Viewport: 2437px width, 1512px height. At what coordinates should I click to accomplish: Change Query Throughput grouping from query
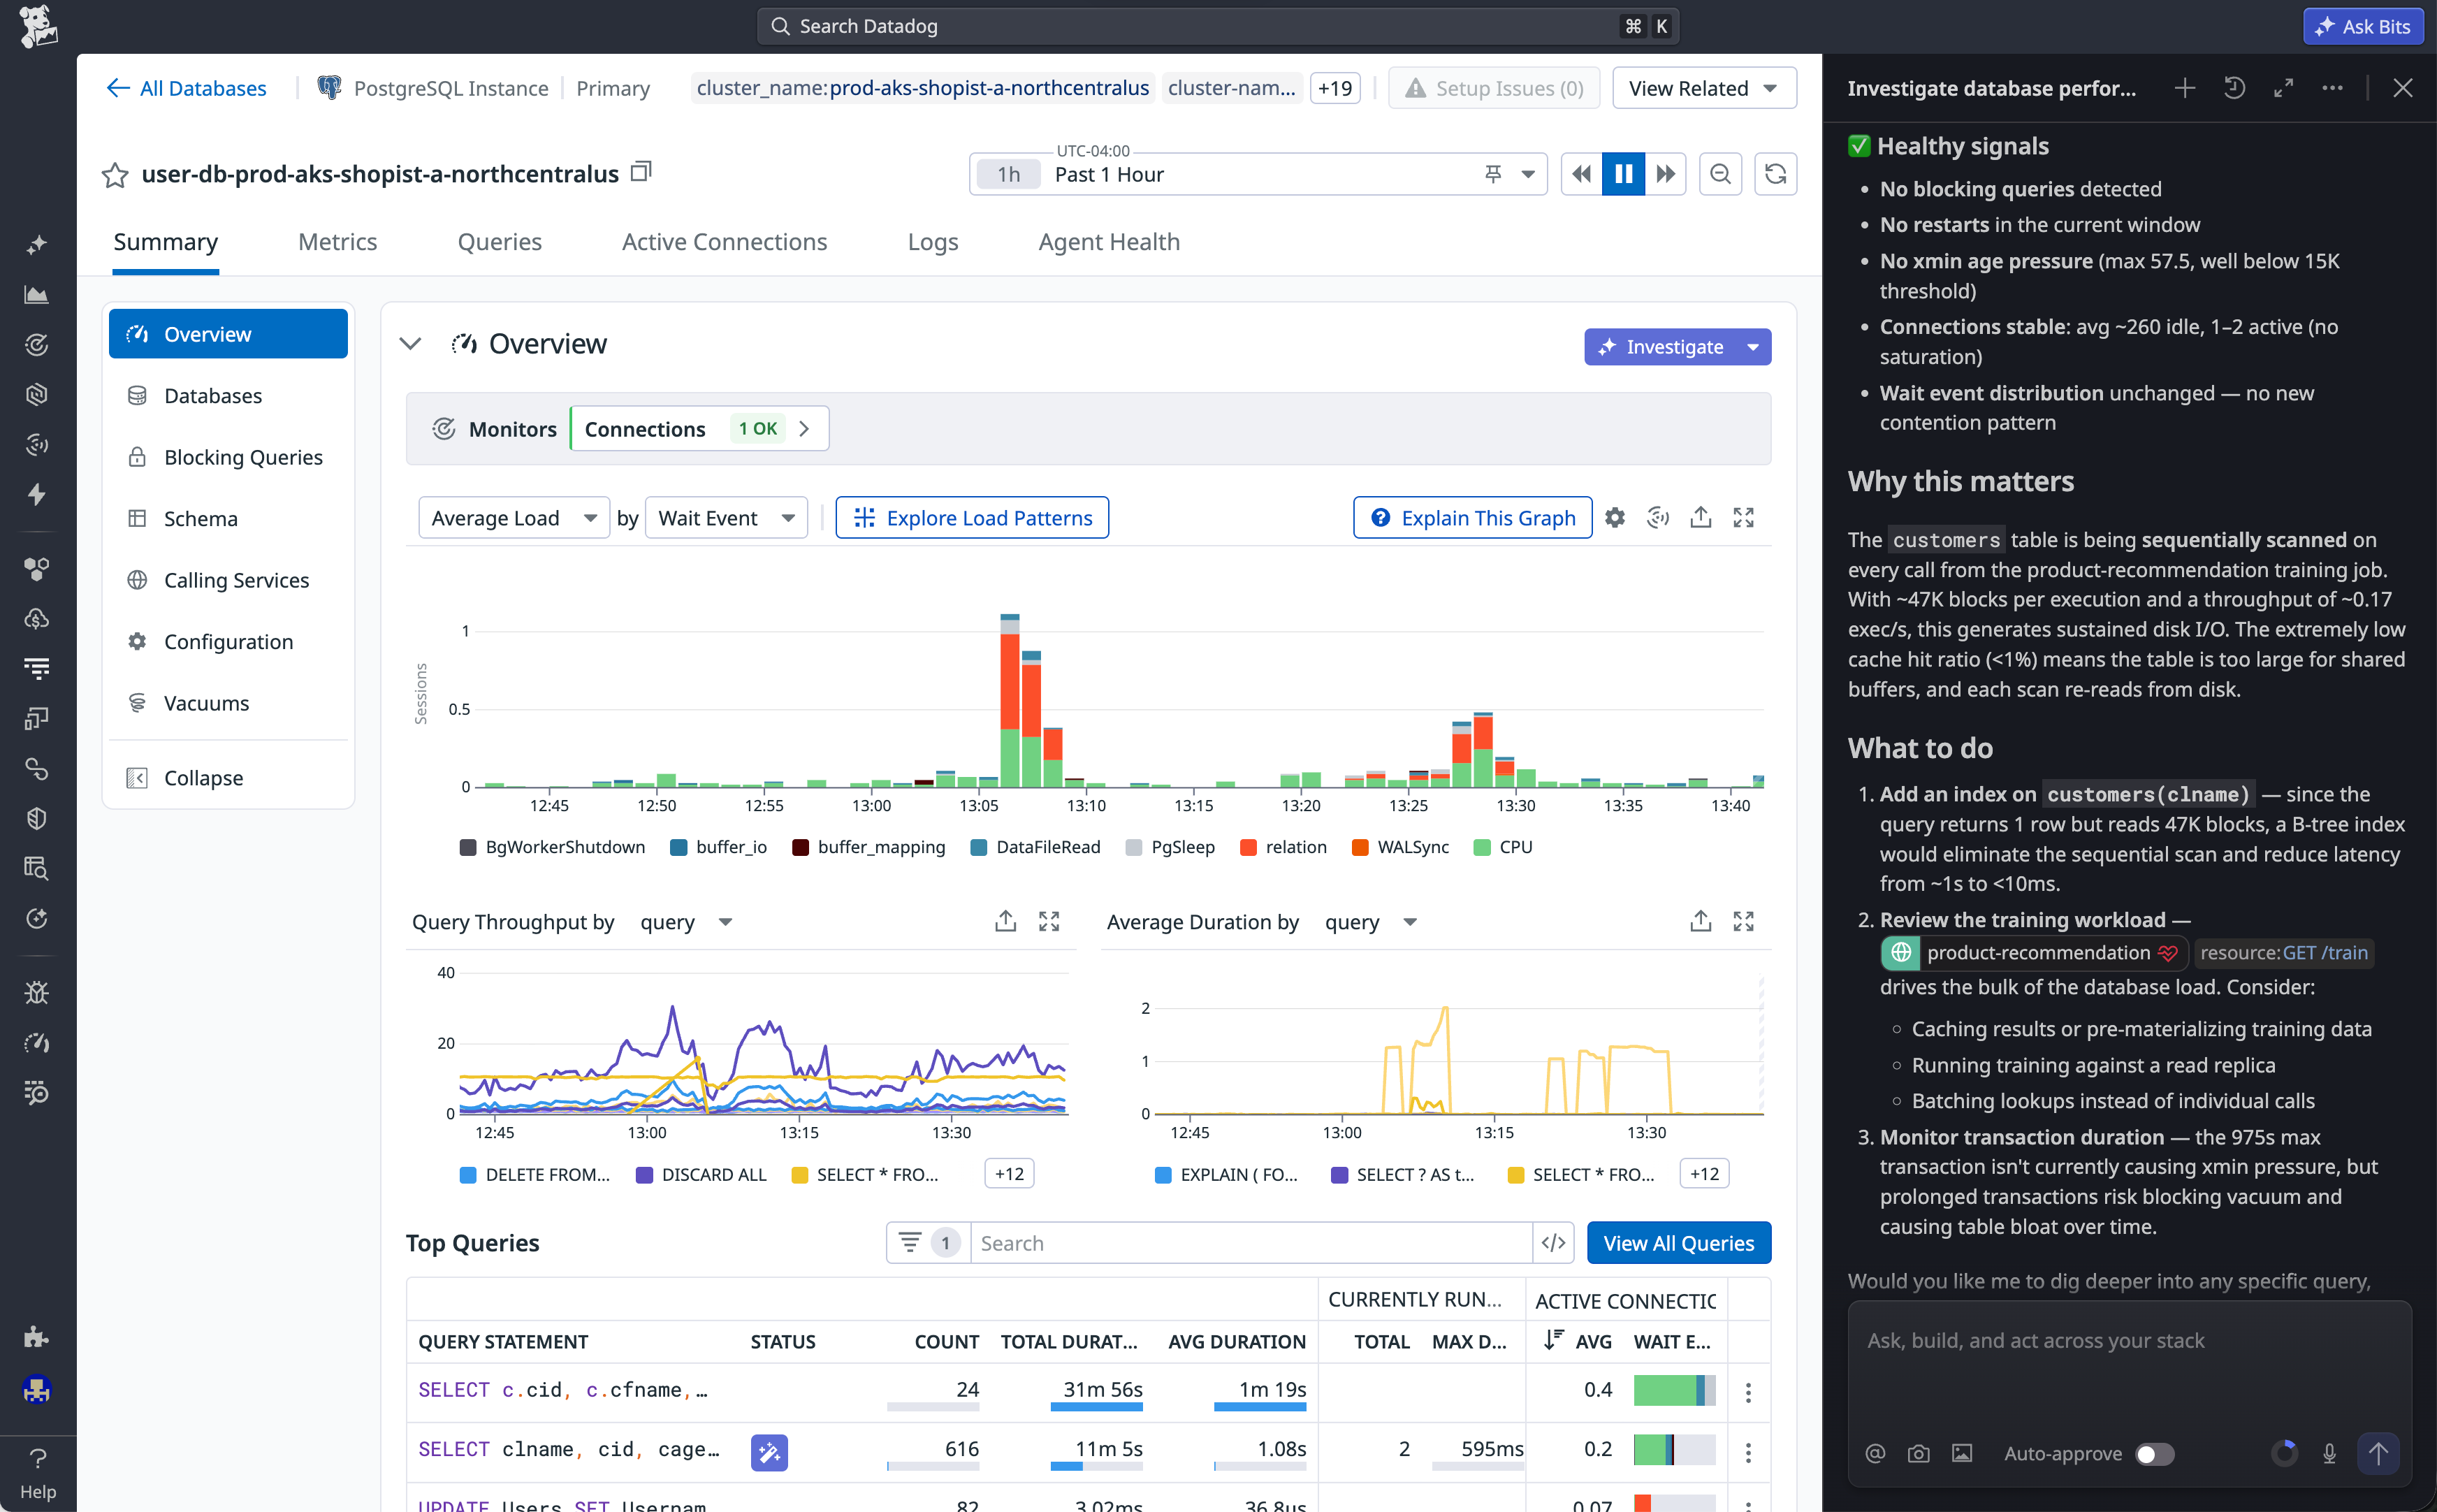click(688, 922)
